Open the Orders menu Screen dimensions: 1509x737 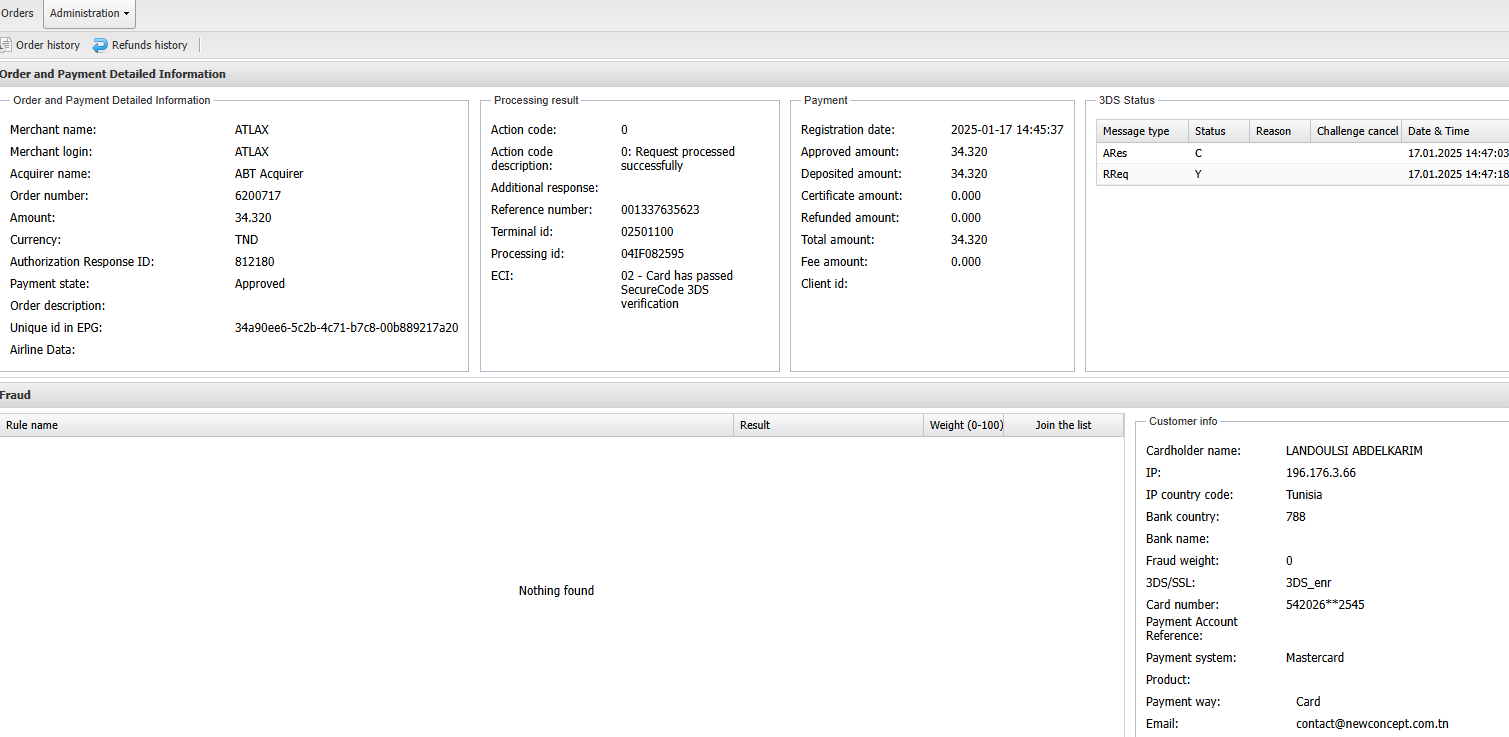[17, 13]
